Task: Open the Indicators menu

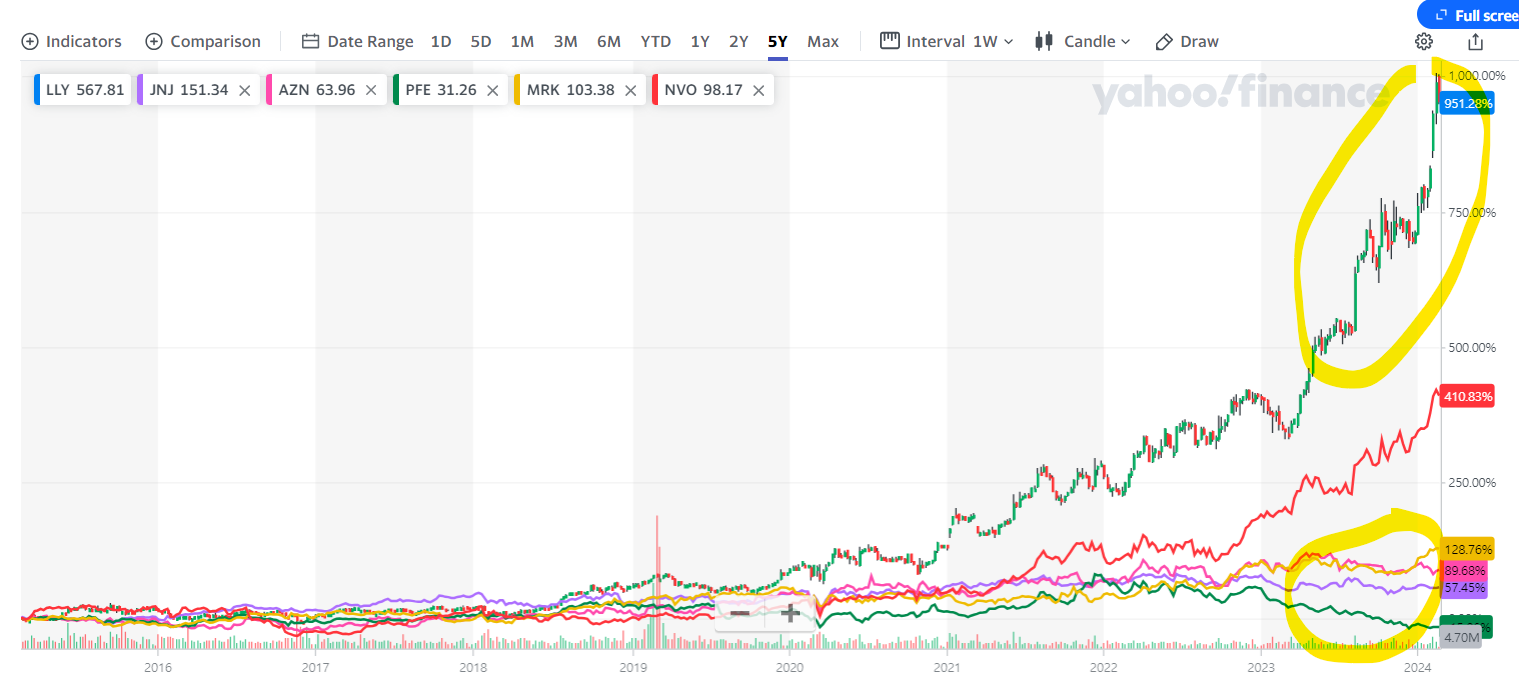Action: click(72, 42)
